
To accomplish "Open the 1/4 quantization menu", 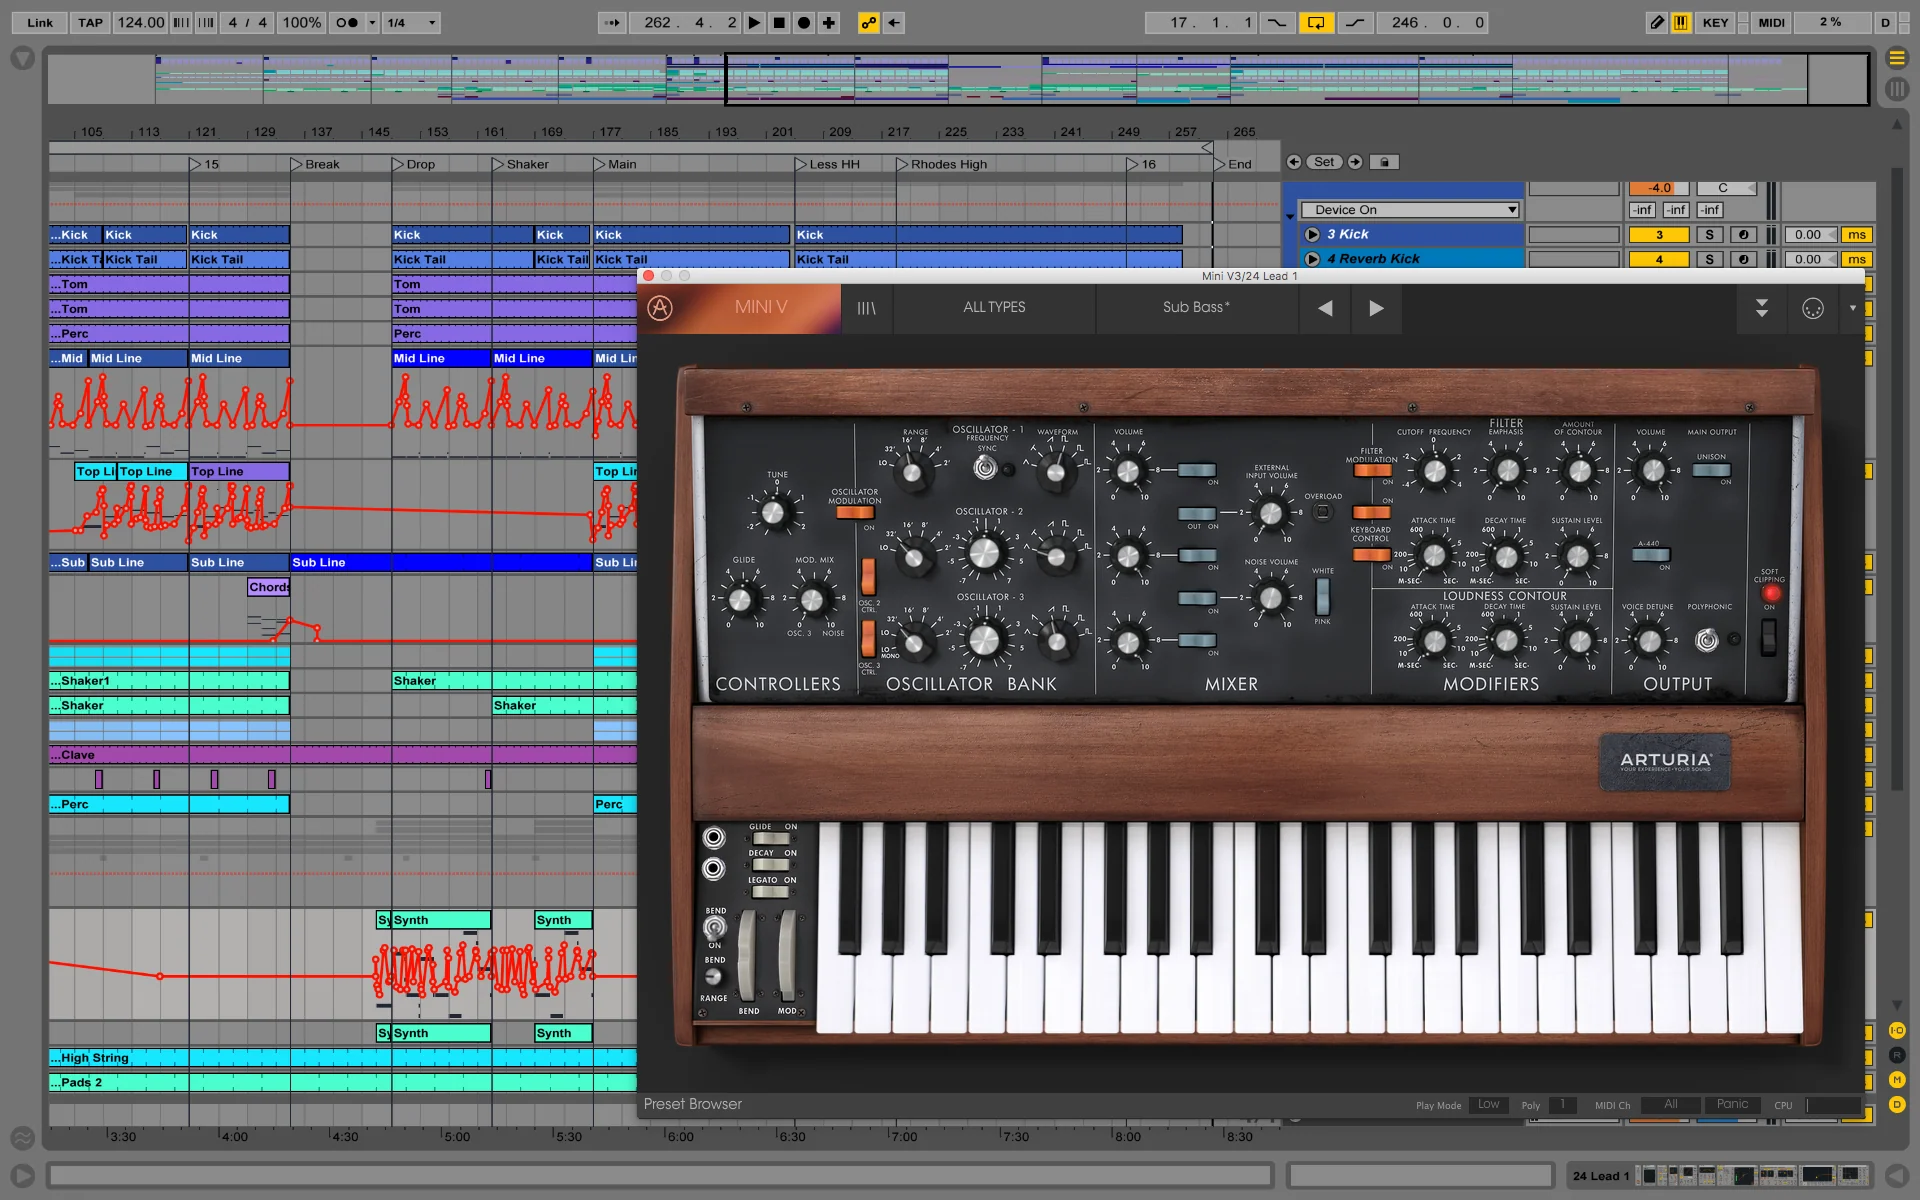I will (411, 22).
